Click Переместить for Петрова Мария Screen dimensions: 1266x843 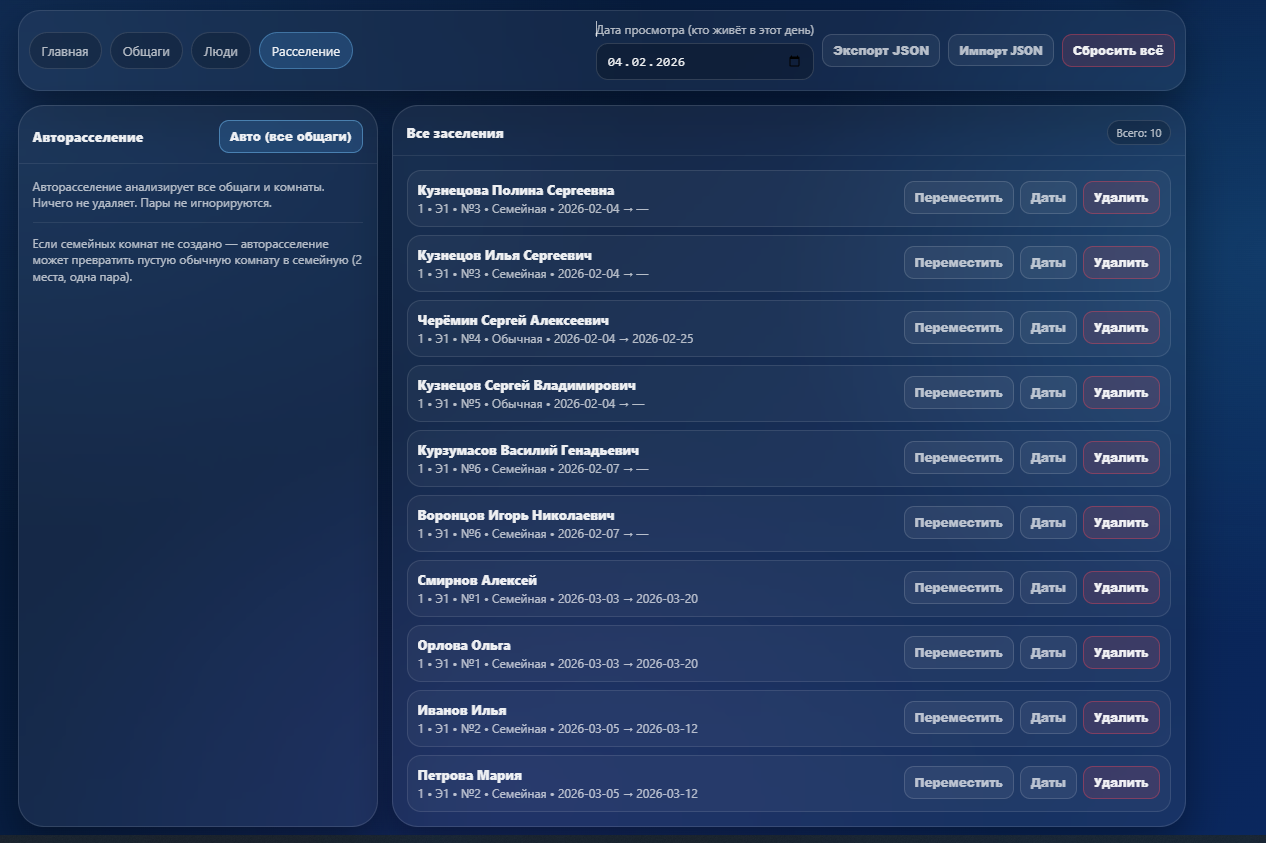(958, 783)
